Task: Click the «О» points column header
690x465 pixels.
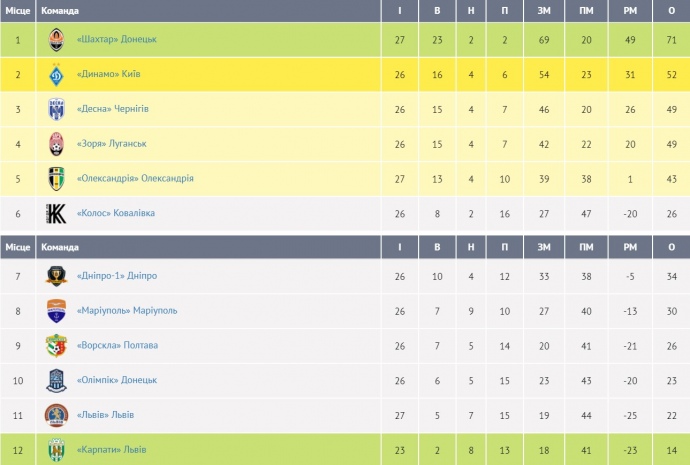Action: coord(669,11)
